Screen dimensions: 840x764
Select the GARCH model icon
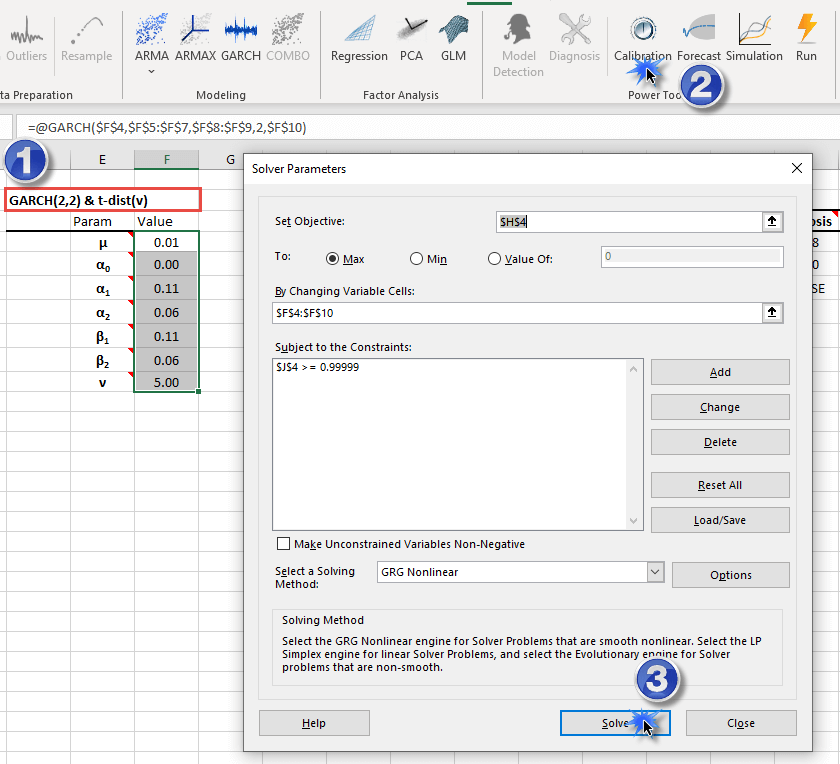tap(241, 36)
